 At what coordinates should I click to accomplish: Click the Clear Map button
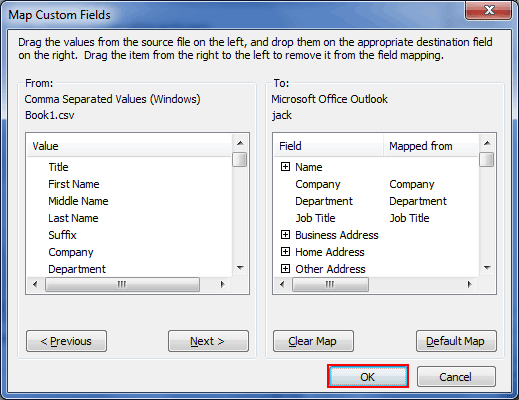click(313, 341)
